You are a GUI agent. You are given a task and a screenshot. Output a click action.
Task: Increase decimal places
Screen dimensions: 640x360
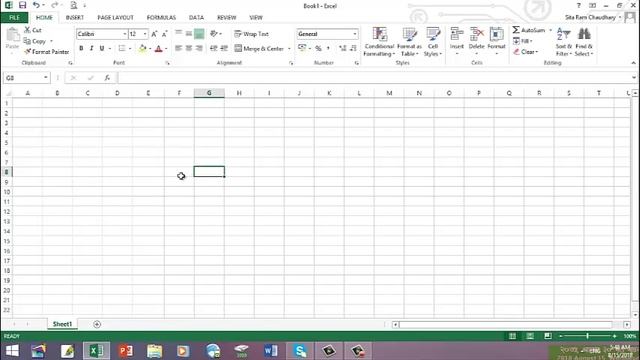(x=342, y=49)
